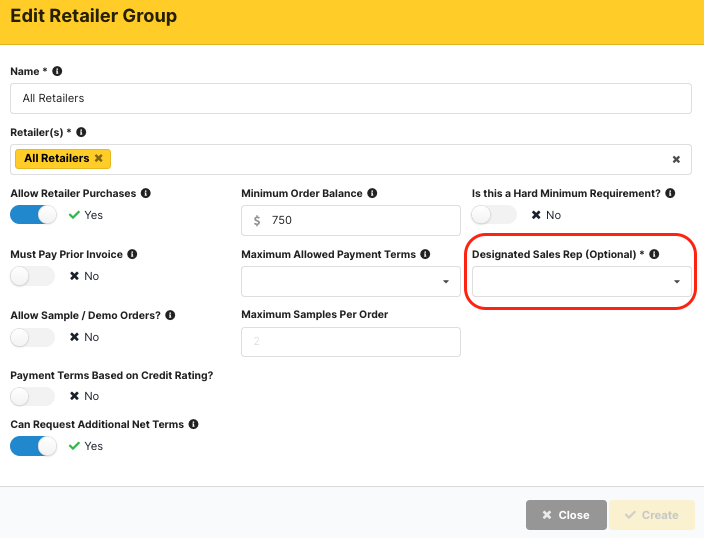The image size is (704, 538).
Task: Click the Close button
Action: point(566,515)
